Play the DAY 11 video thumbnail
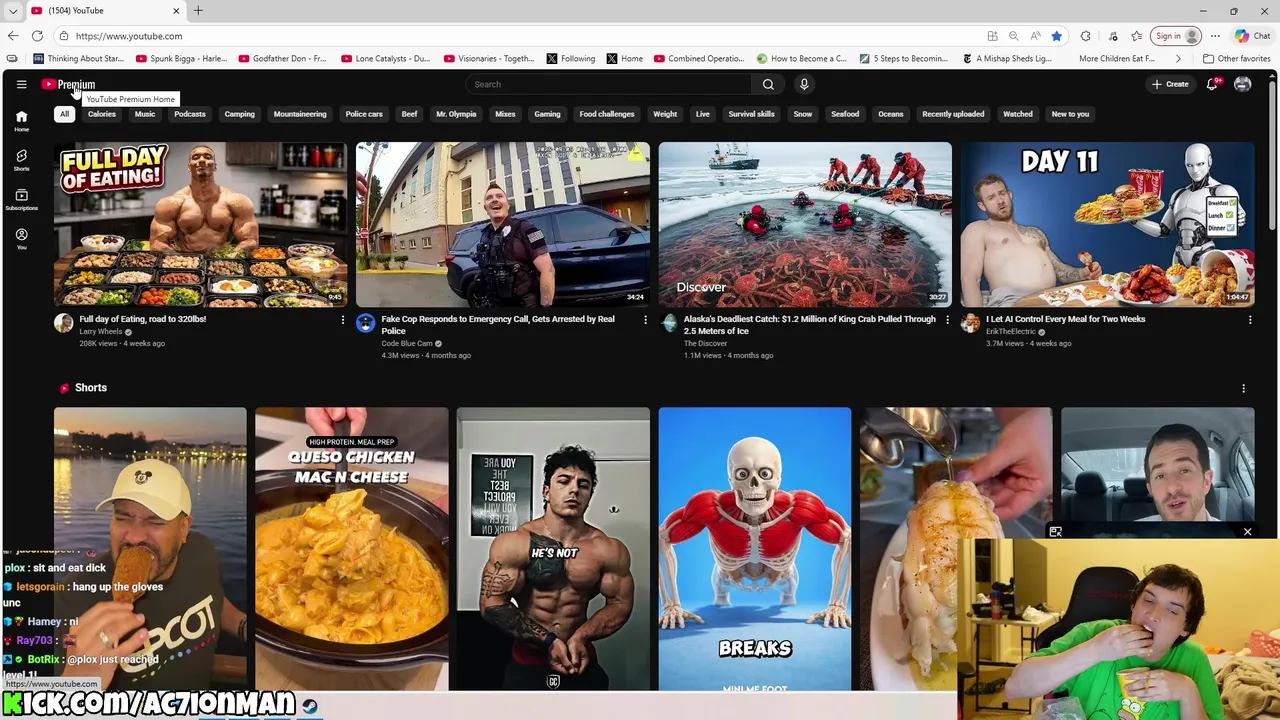Viewport: 1280px width, 720px height. (x=1107, y=224)
